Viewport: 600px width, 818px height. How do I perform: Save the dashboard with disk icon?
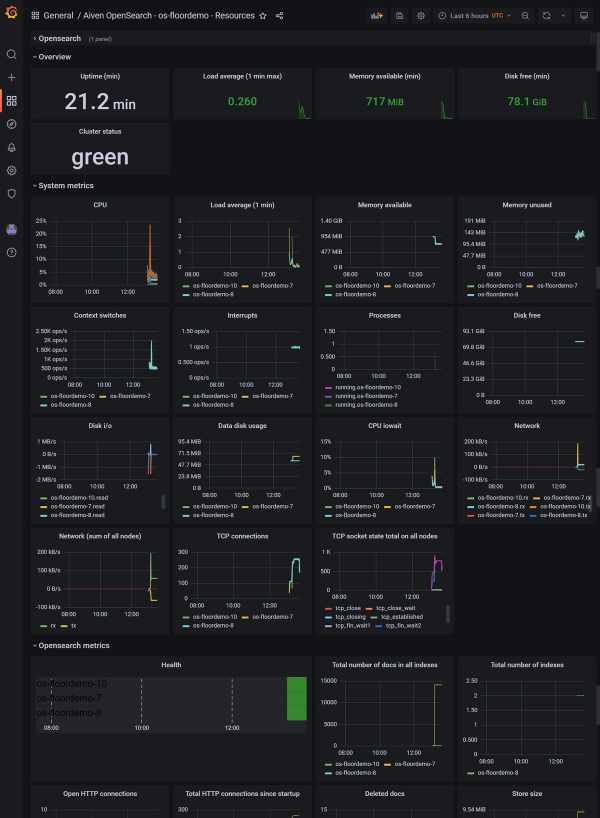pos(399,16)
